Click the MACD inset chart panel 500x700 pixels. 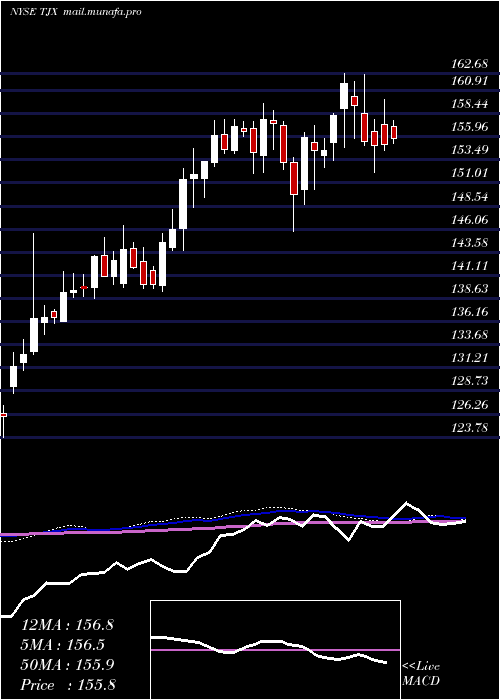point(275,650)
